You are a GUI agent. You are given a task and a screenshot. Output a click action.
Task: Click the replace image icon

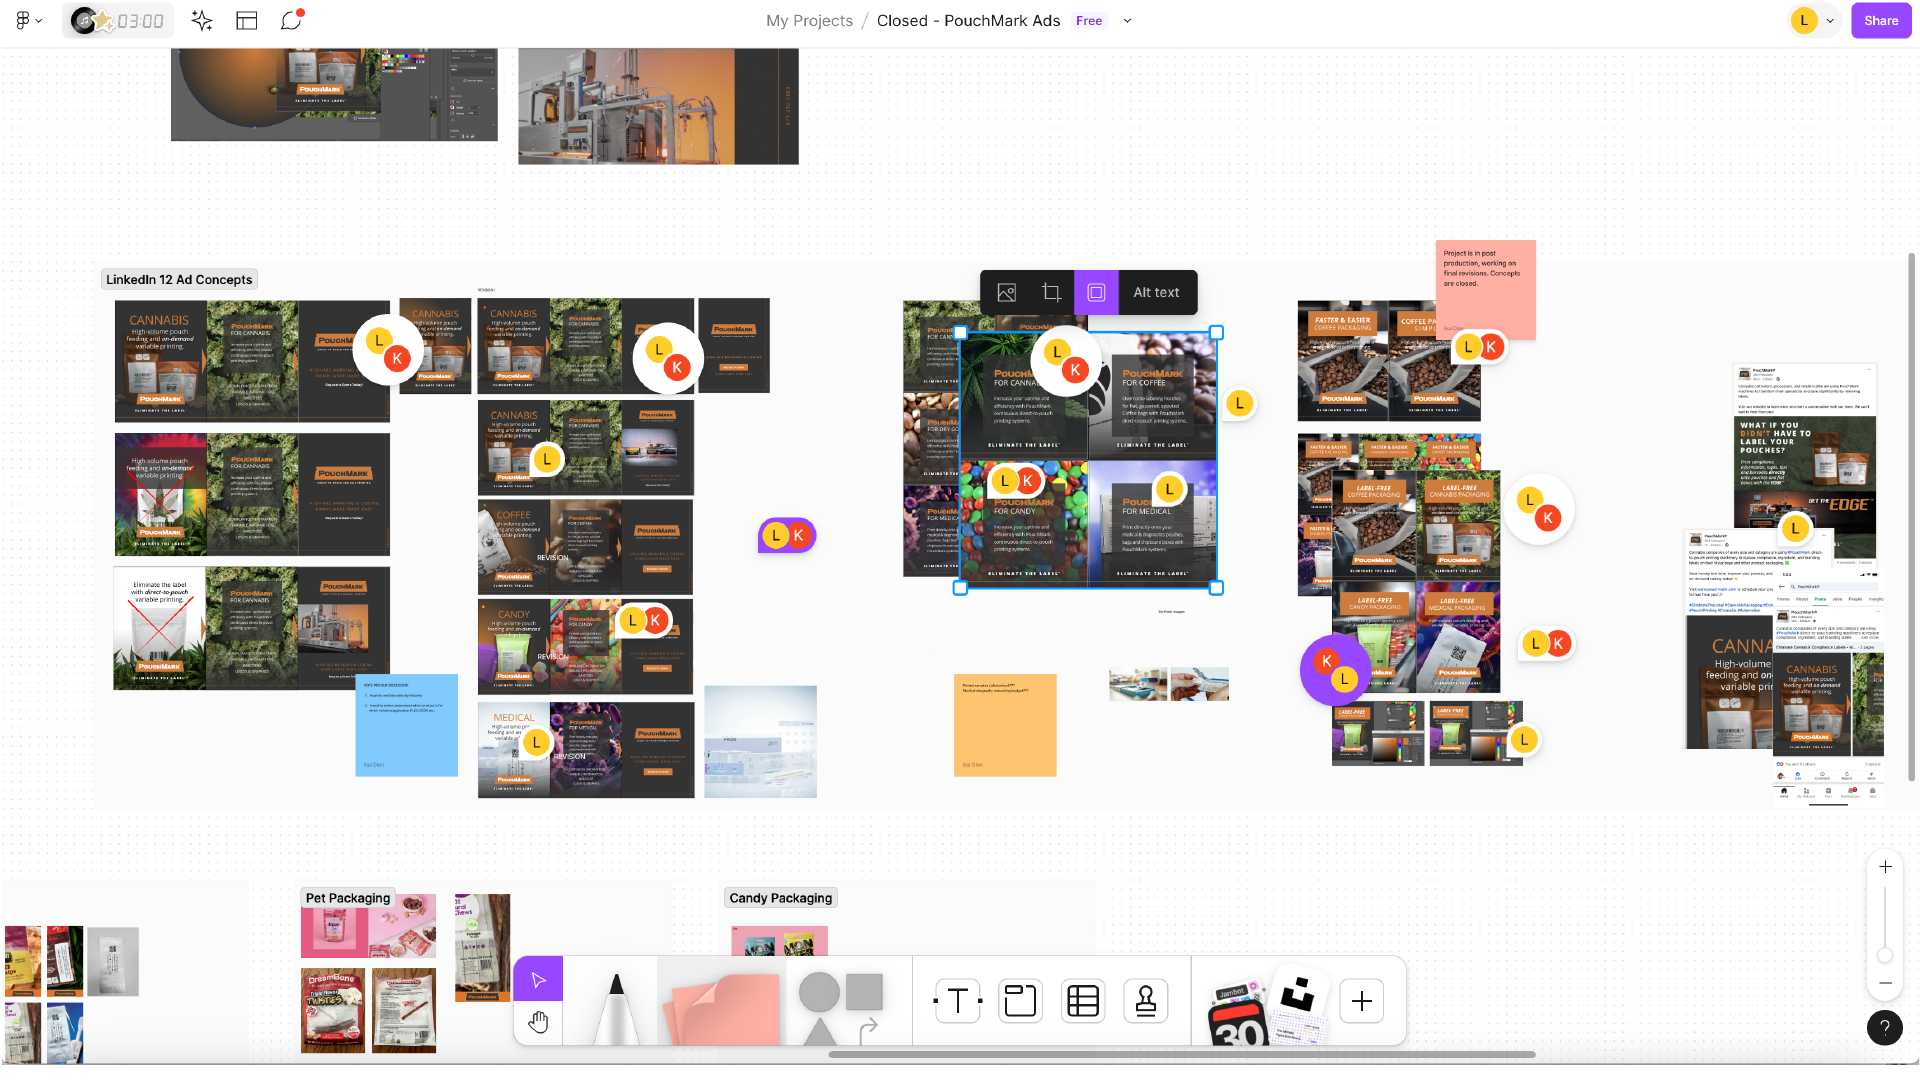(x=1007, y=293)
